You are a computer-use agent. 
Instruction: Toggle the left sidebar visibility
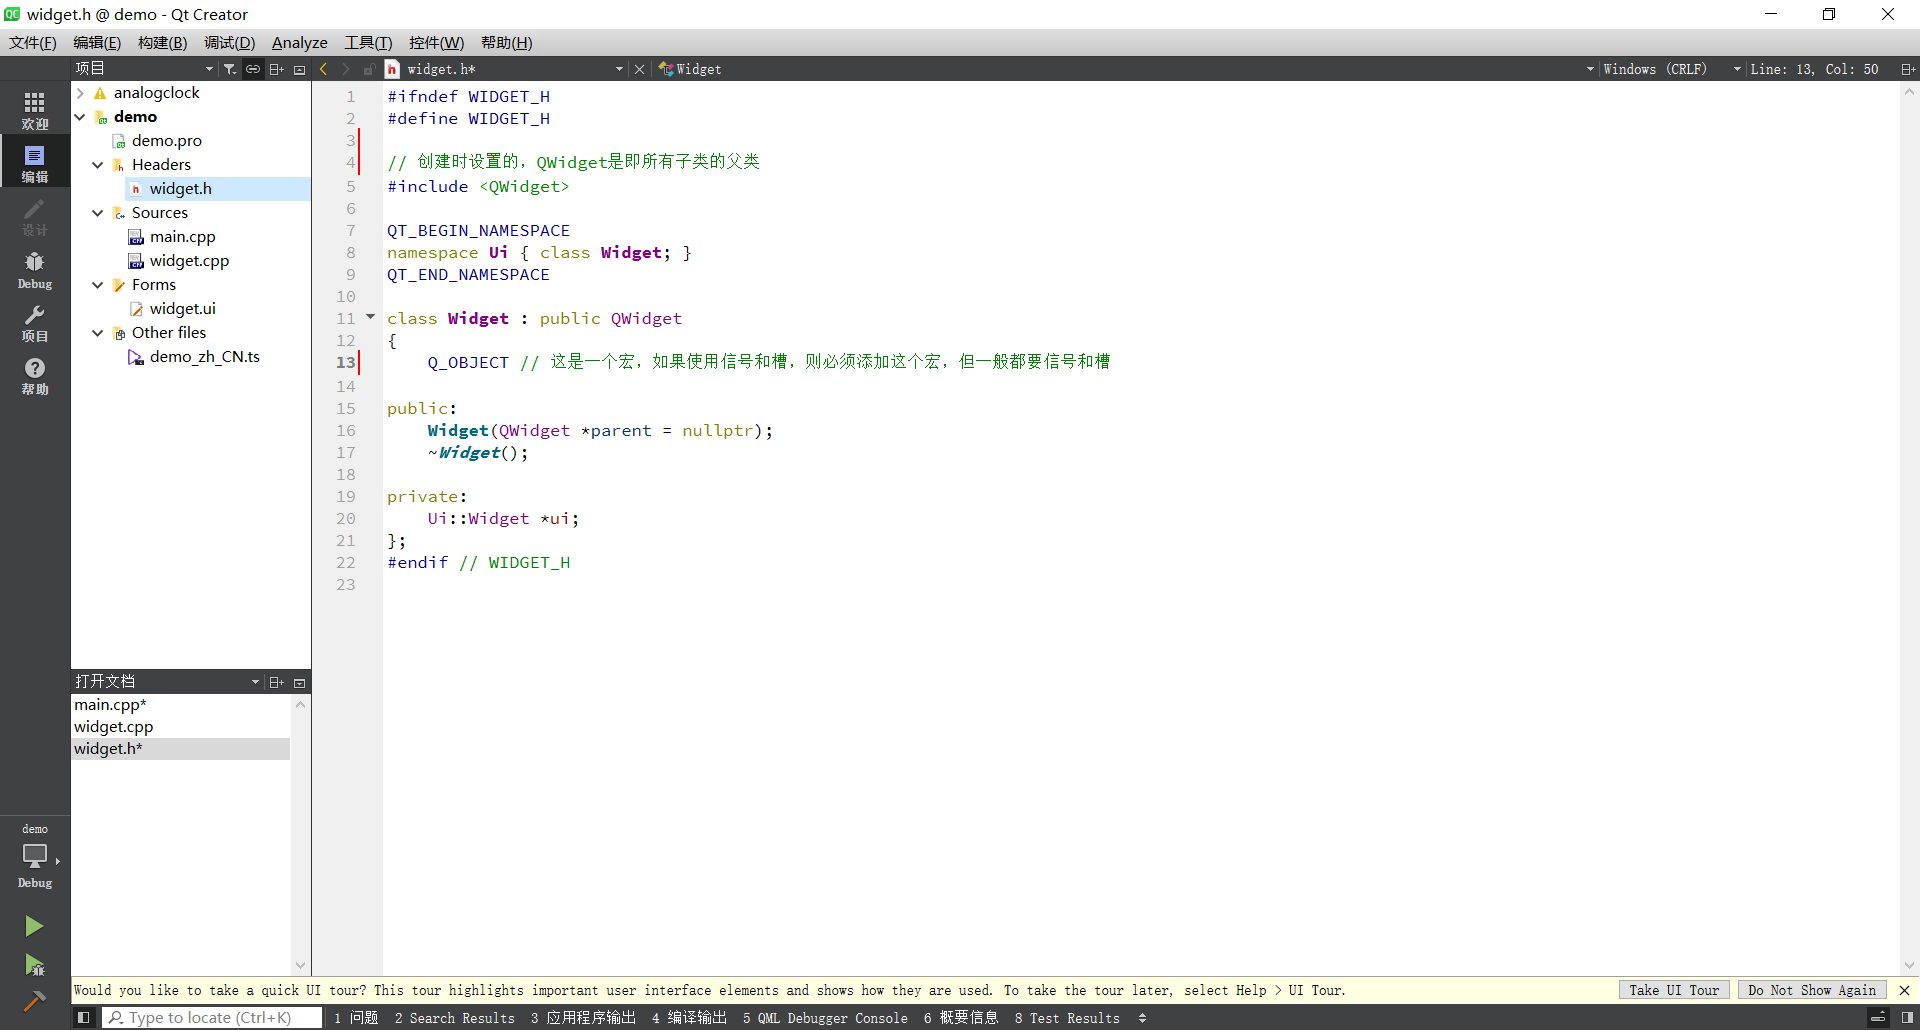click(84, 1018)
